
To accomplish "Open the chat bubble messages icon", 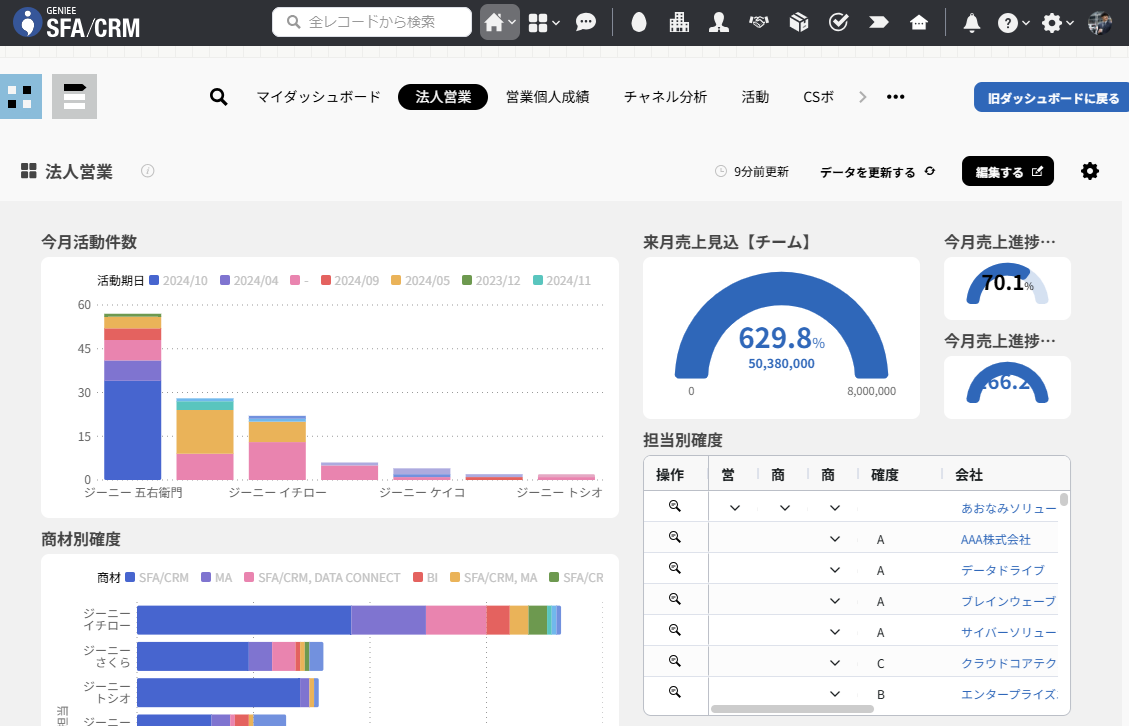I will [586, 22].
